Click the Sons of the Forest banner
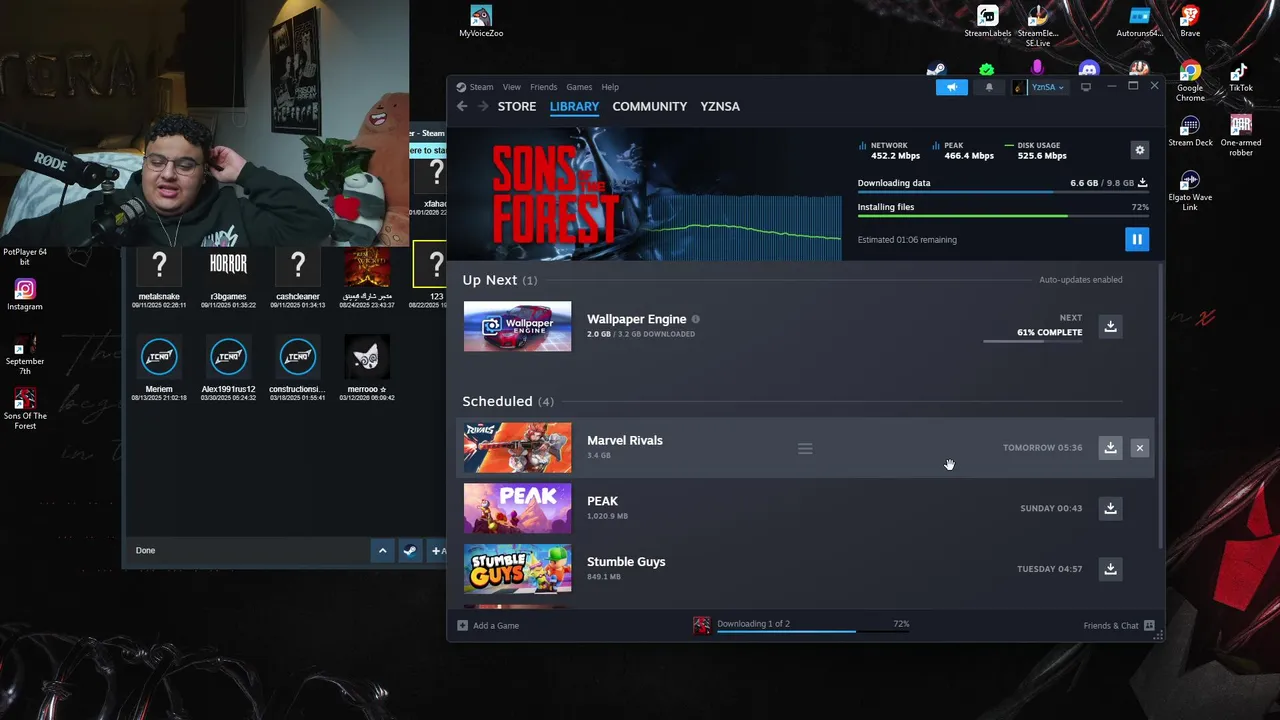Viewport: 1280px width, 720px height. click(645, 193)
